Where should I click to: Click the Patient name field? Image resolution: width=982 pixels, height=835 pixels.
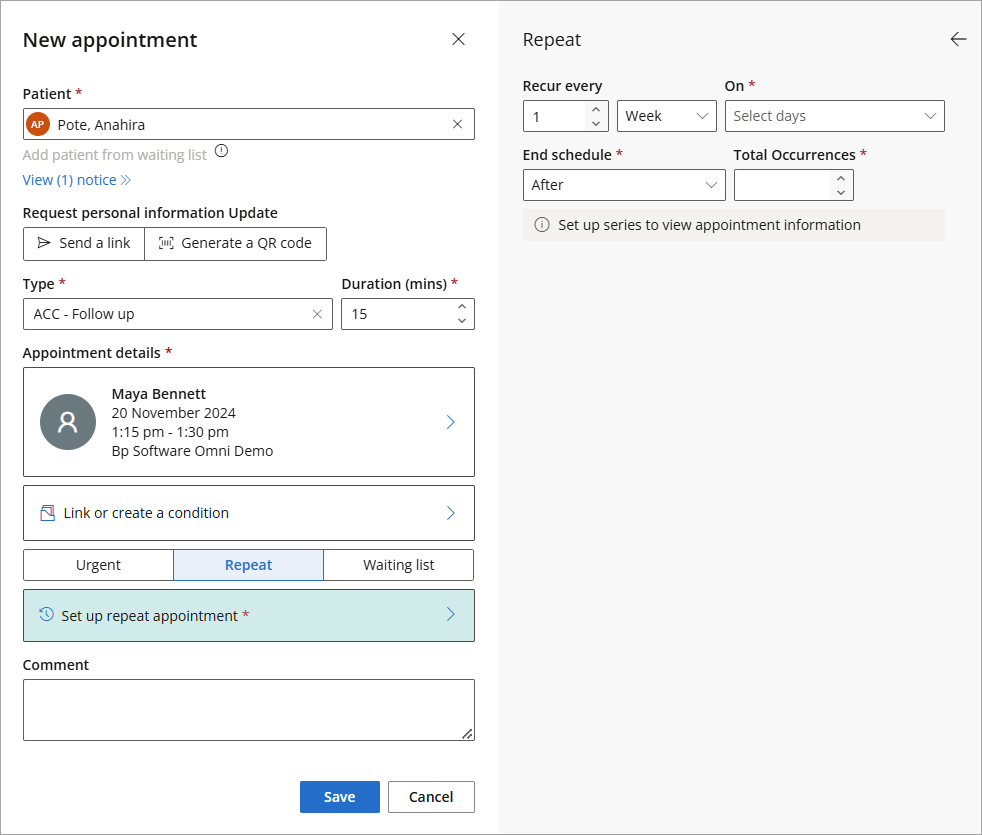pos(249,124)
